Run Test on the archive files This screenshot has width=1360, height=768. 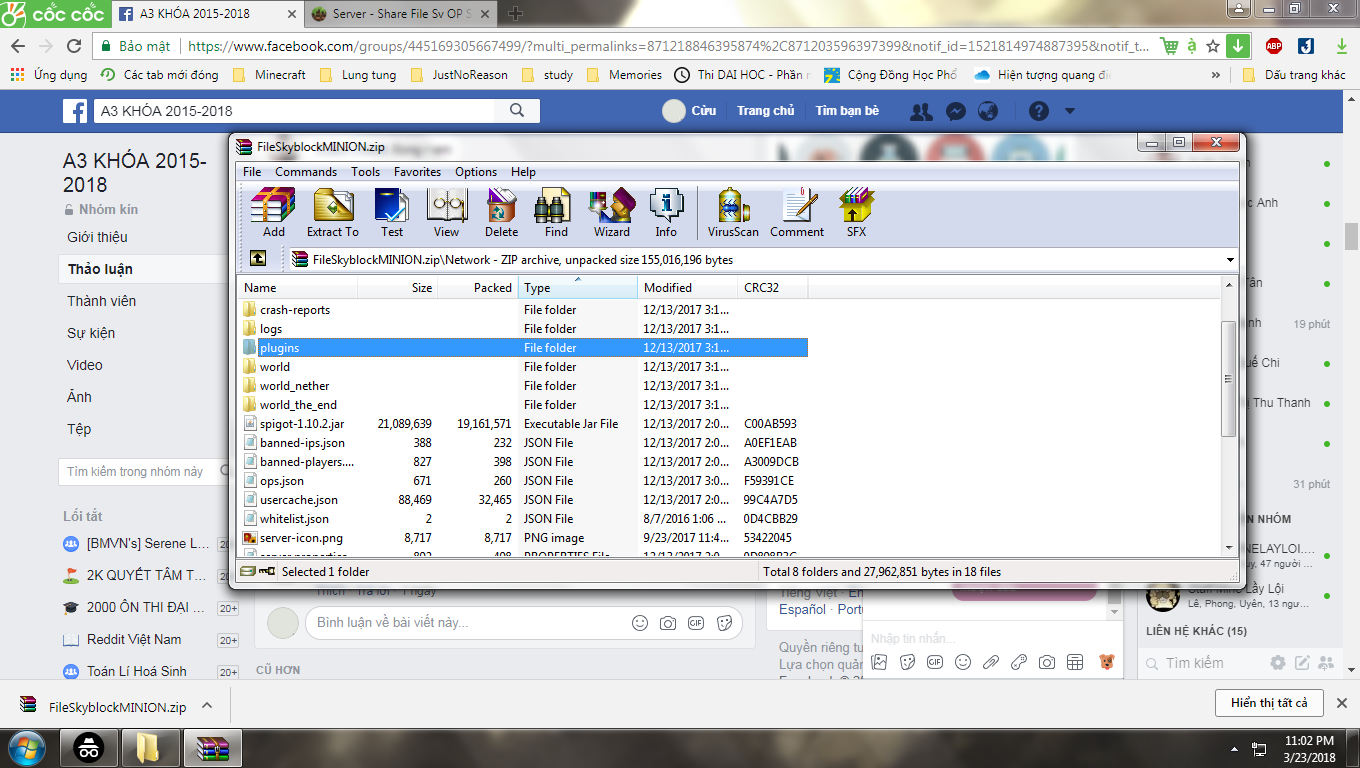coord(391,213)
